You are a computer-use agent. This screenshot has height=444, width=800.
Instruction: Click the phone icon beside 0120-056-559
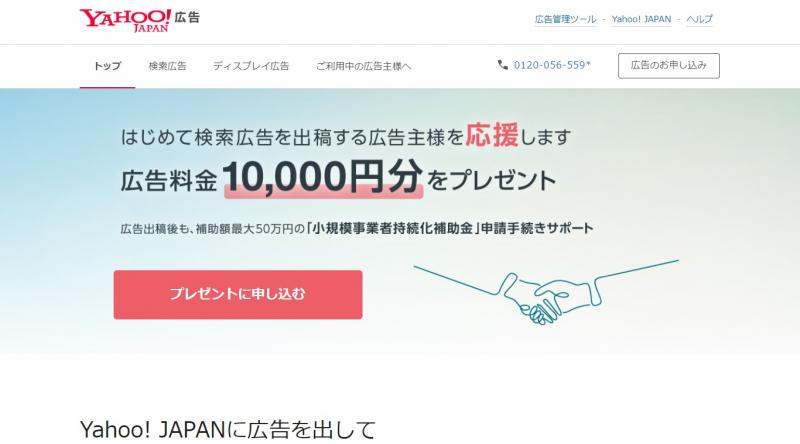[x=503, y=65]
